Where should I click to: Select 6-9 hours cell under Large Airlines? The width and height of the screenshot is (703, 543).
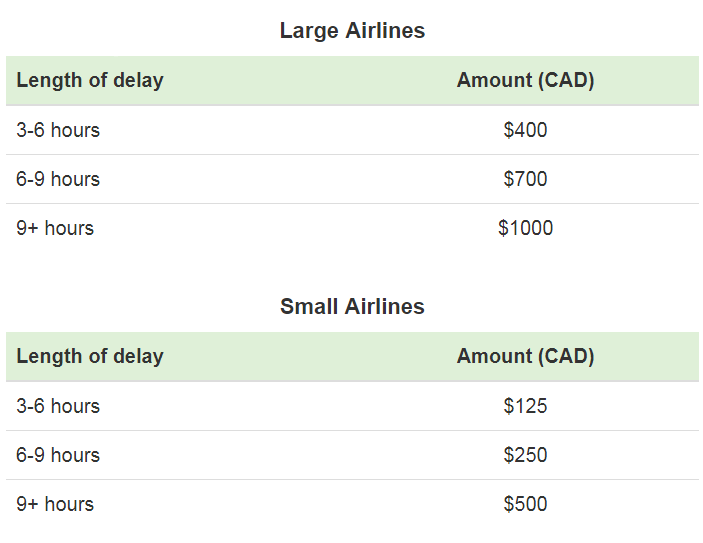point(58,179)
